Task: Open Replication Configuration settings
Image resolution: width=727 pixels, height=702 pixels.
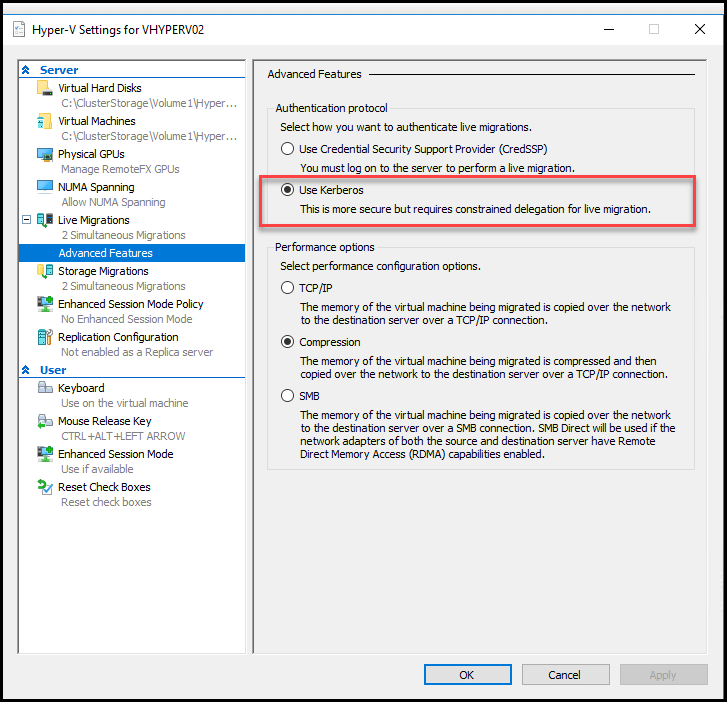Action: click(118, 337)
